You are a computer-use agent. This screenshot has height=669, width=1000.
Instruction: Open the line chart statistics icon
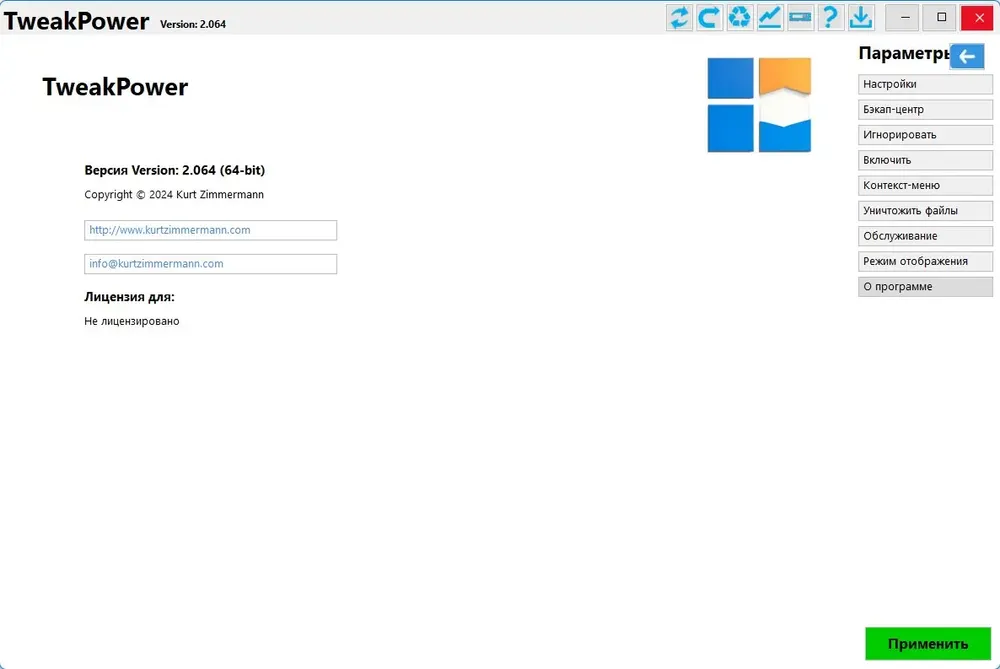(x=770, y=18)
